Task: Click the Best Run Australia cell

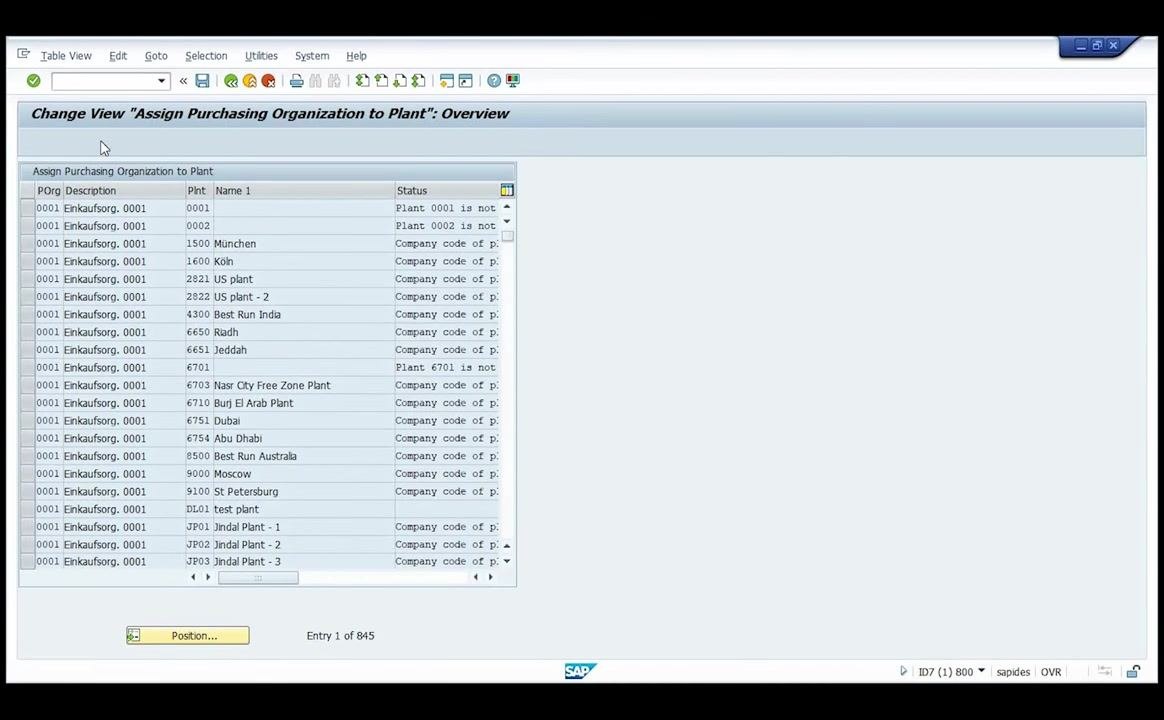Action: tap(304, 456)
